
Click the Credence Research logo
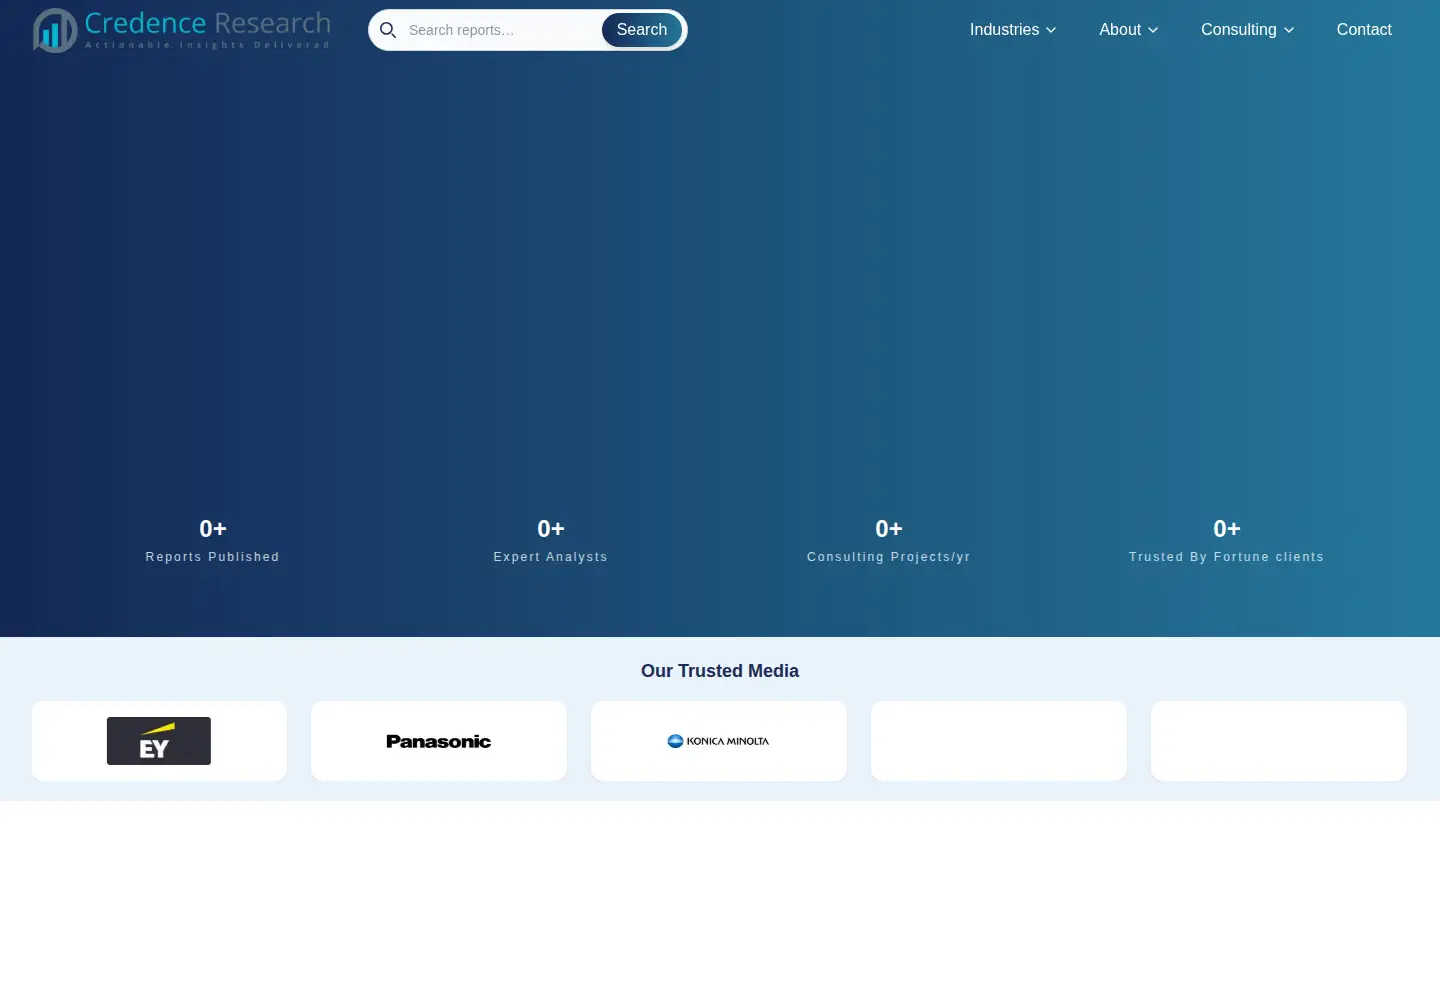pos(181,30)
